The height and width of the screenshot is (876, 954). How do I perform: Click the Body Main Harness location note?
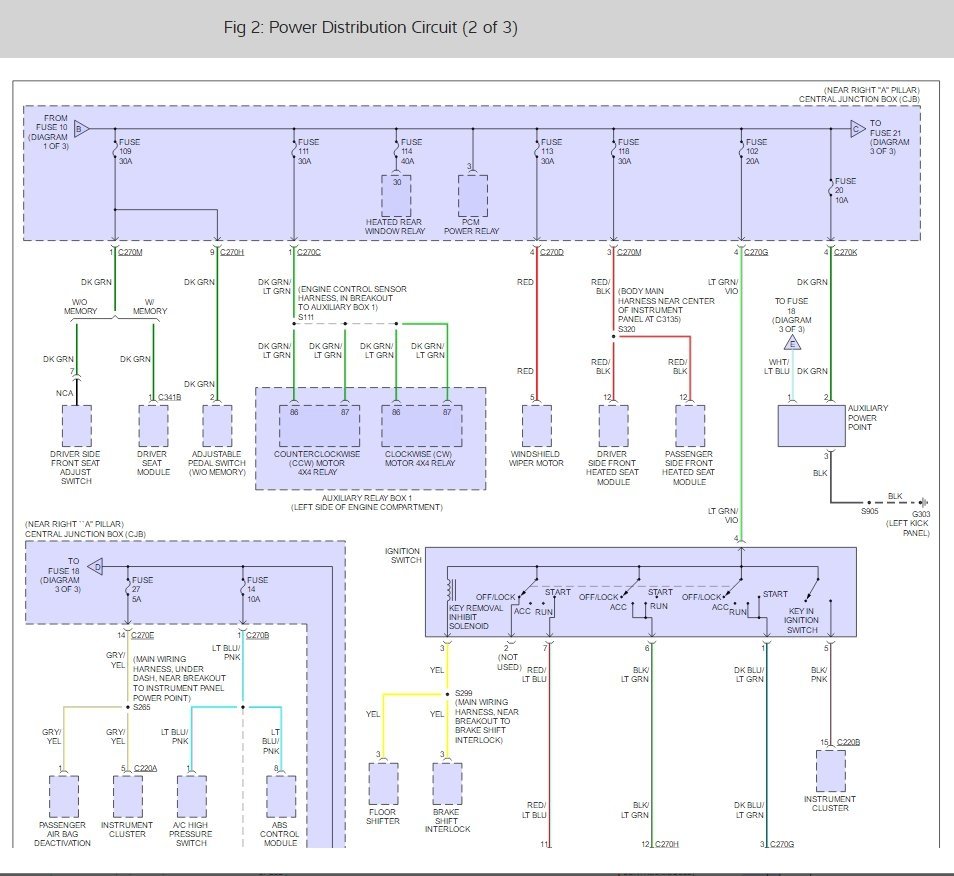point(666,305)
